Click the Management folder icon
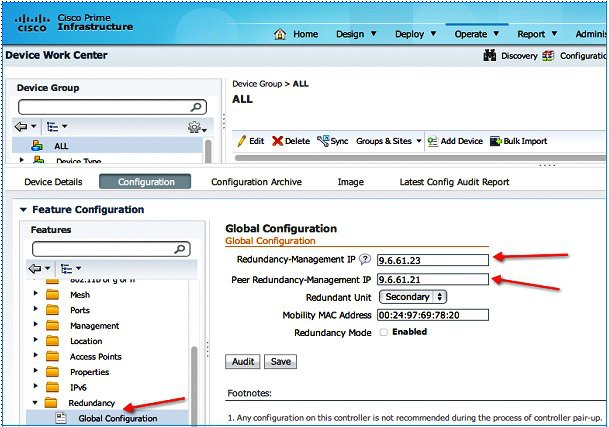This screenshot has width=609, height=427. (52, 326)
